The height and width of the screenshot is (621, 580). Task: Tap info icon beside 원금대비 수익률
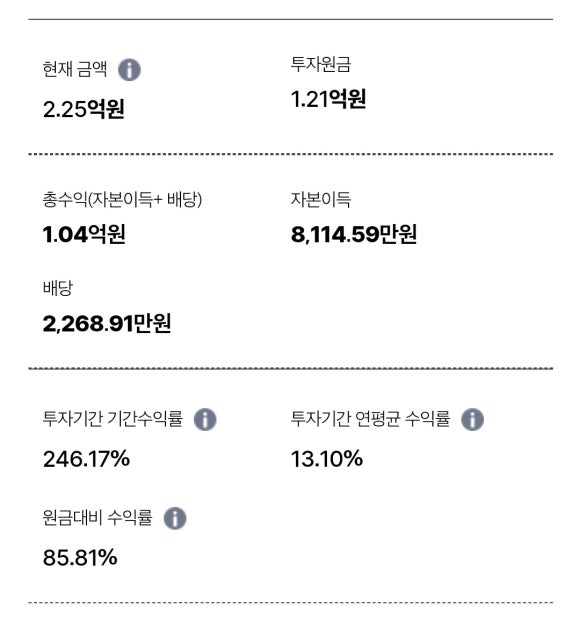[175, 518]
